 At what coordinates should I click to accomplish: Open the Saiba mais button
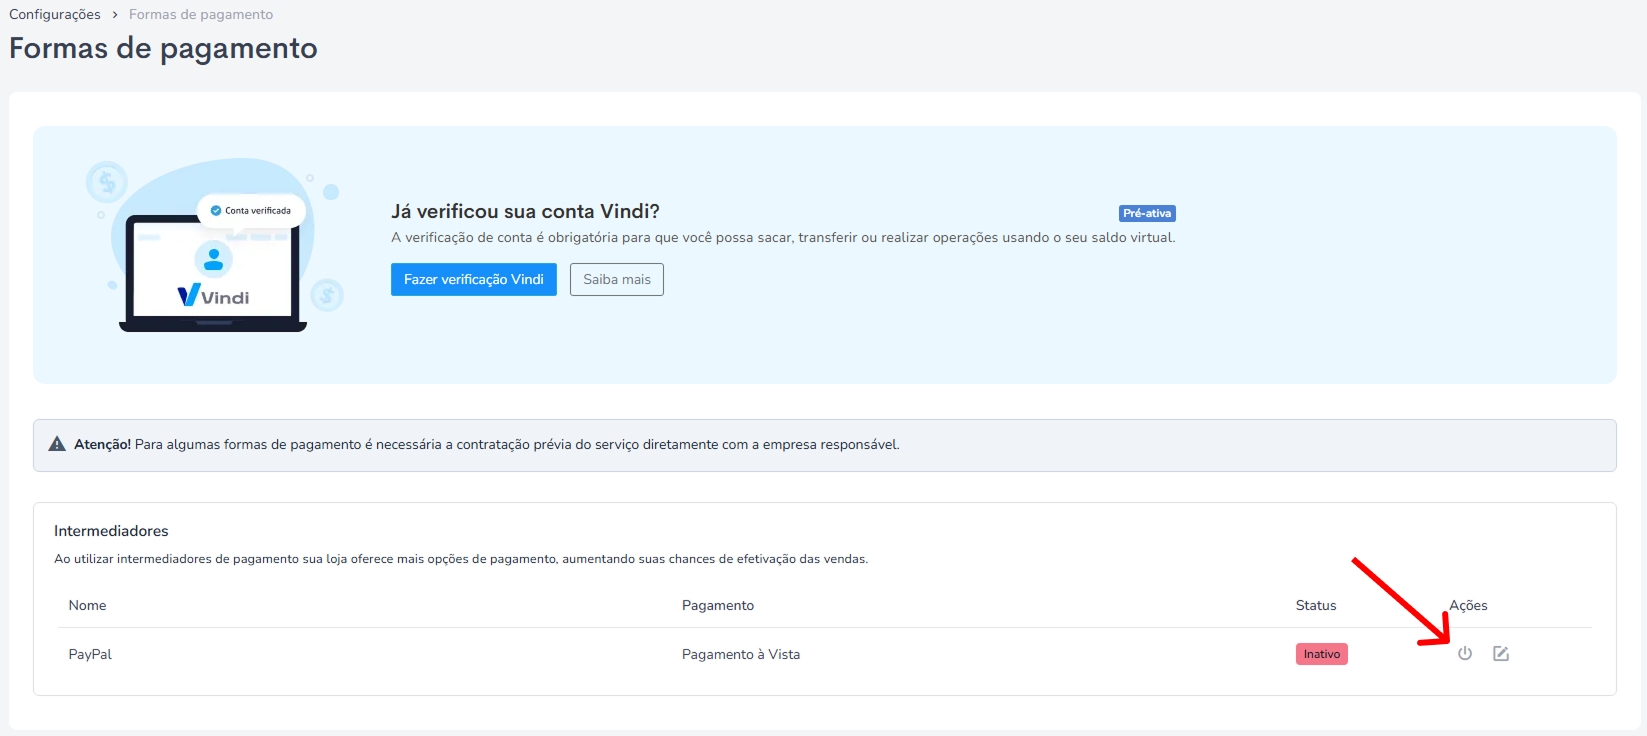point(617,280)
